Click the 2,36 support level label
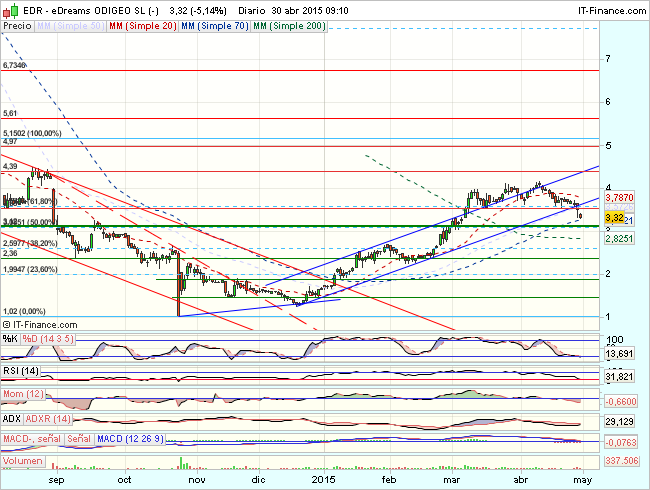Image resolution: width=650 pixels, height=490 pixels. click(10, 253)
